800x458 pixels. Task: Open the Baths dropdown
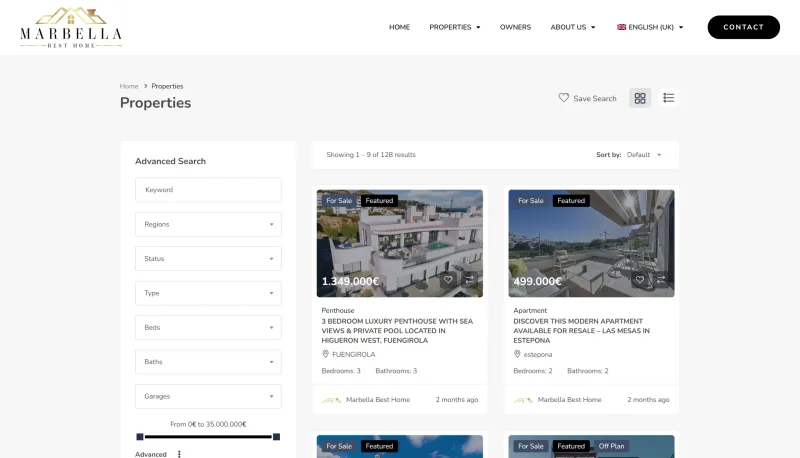208,362
